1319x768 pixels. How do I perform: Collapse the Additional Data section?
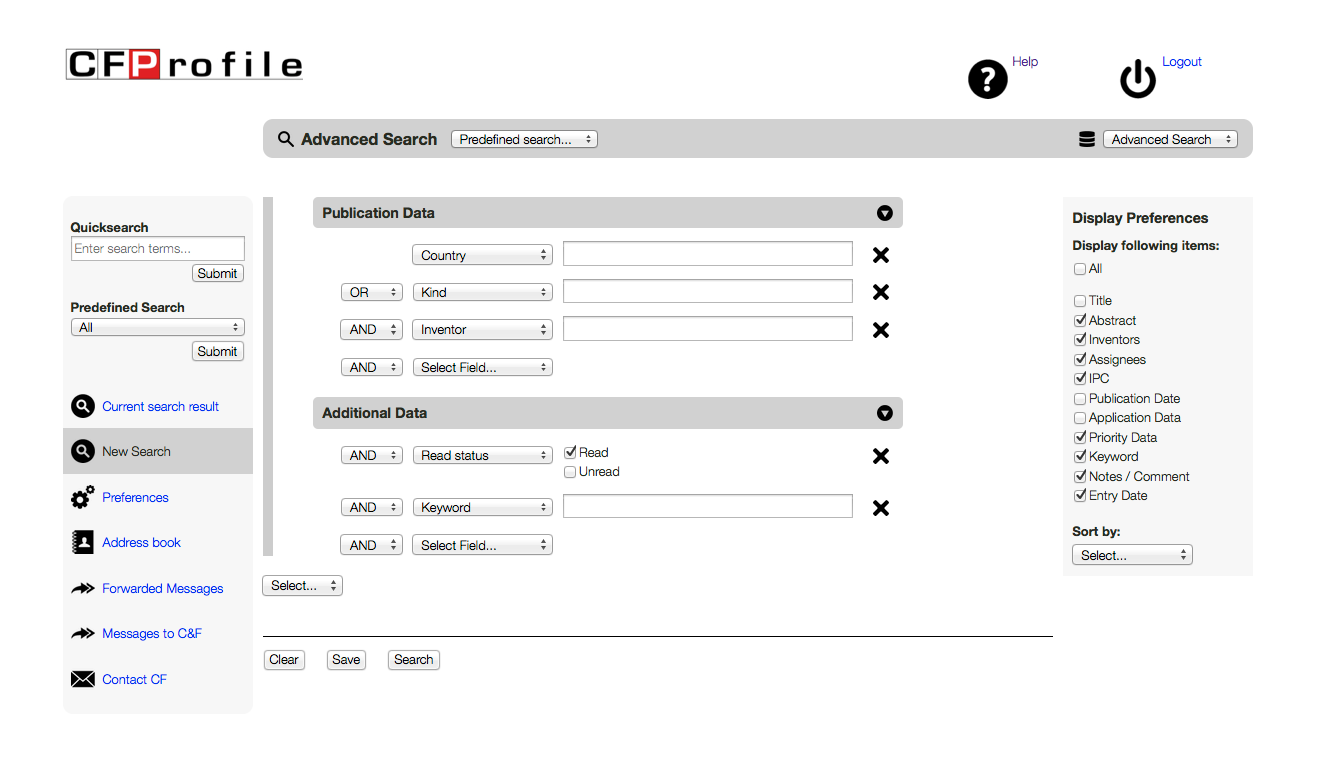[x=884, y=413]
